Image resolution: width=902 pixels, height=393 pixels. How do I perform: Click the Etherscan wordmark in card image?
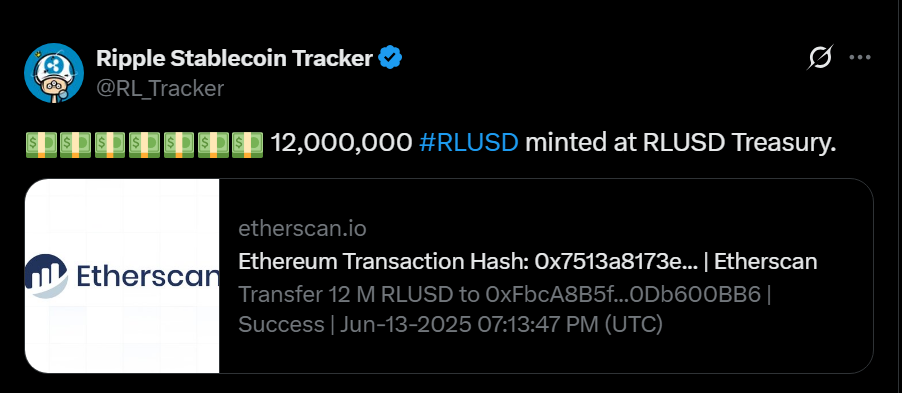(147, 276)
